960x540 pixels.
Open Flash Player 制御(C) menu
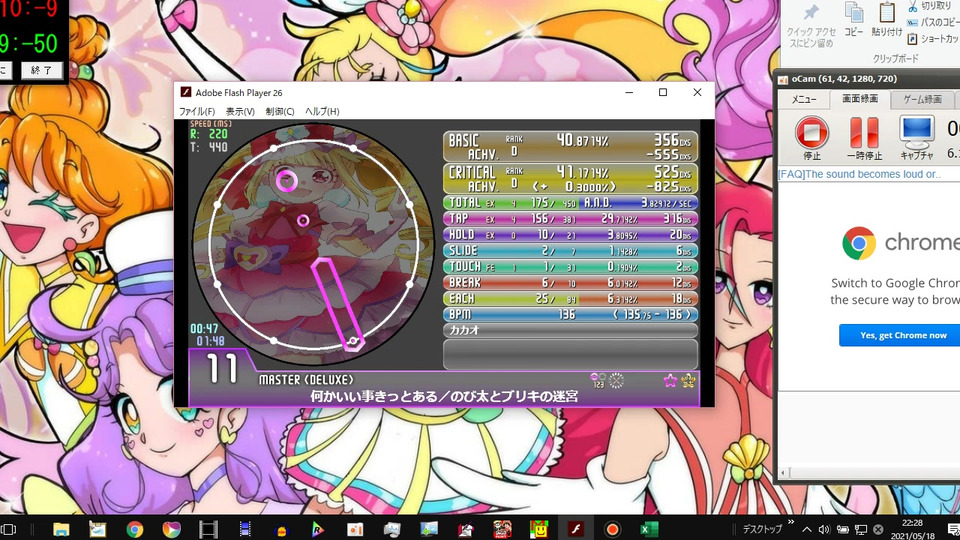tap(280, 111)
